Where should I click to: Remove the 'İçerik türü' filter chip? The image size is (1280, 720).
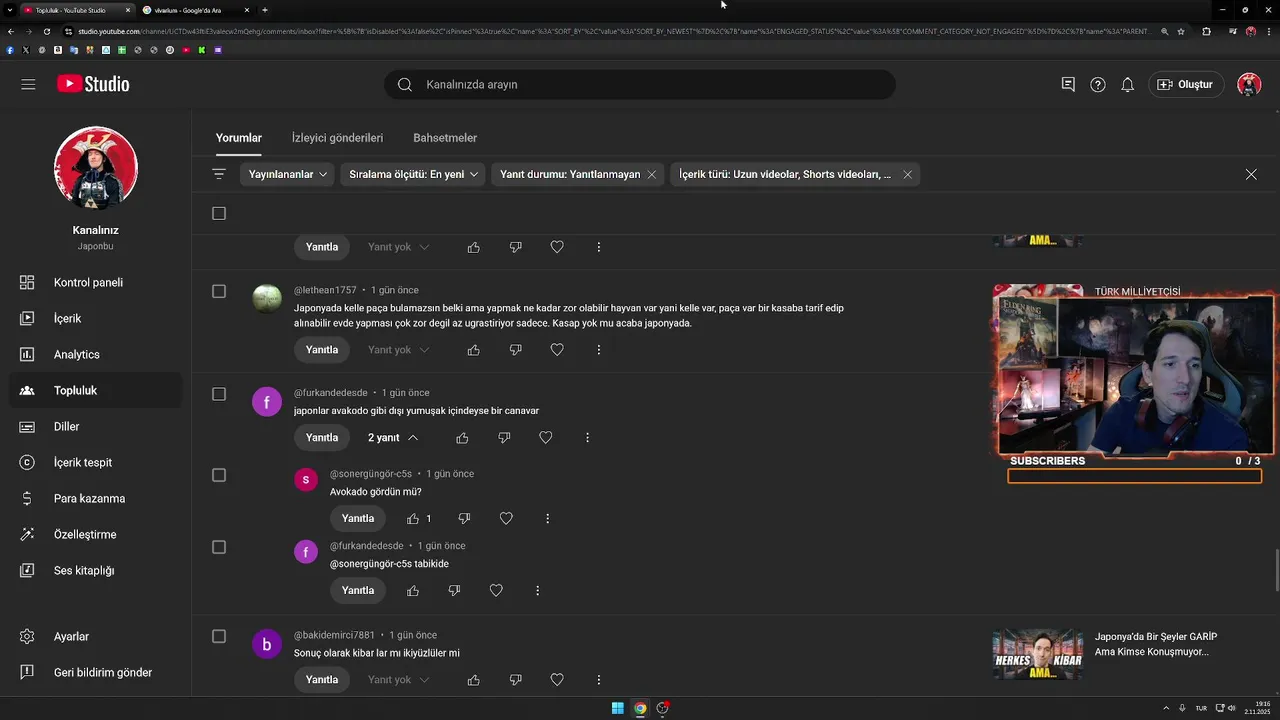pyautogui.click(x=907, y=174)
